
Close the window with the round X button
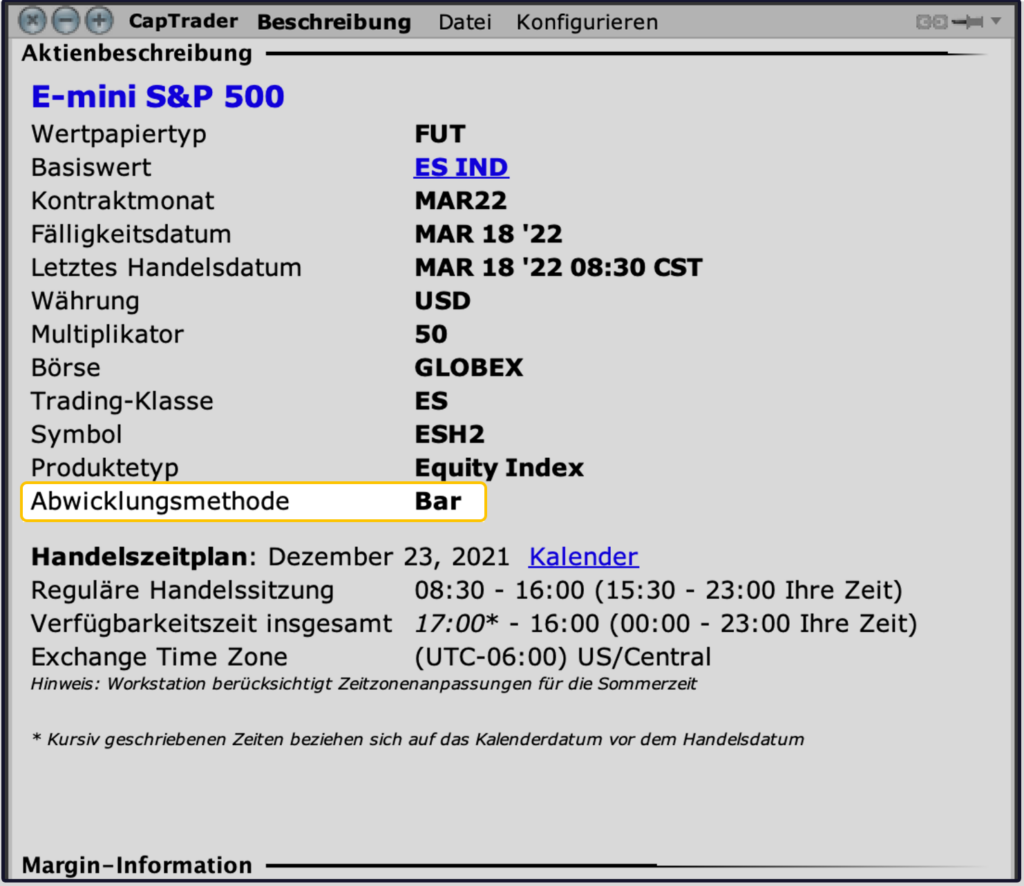point(32,21)
